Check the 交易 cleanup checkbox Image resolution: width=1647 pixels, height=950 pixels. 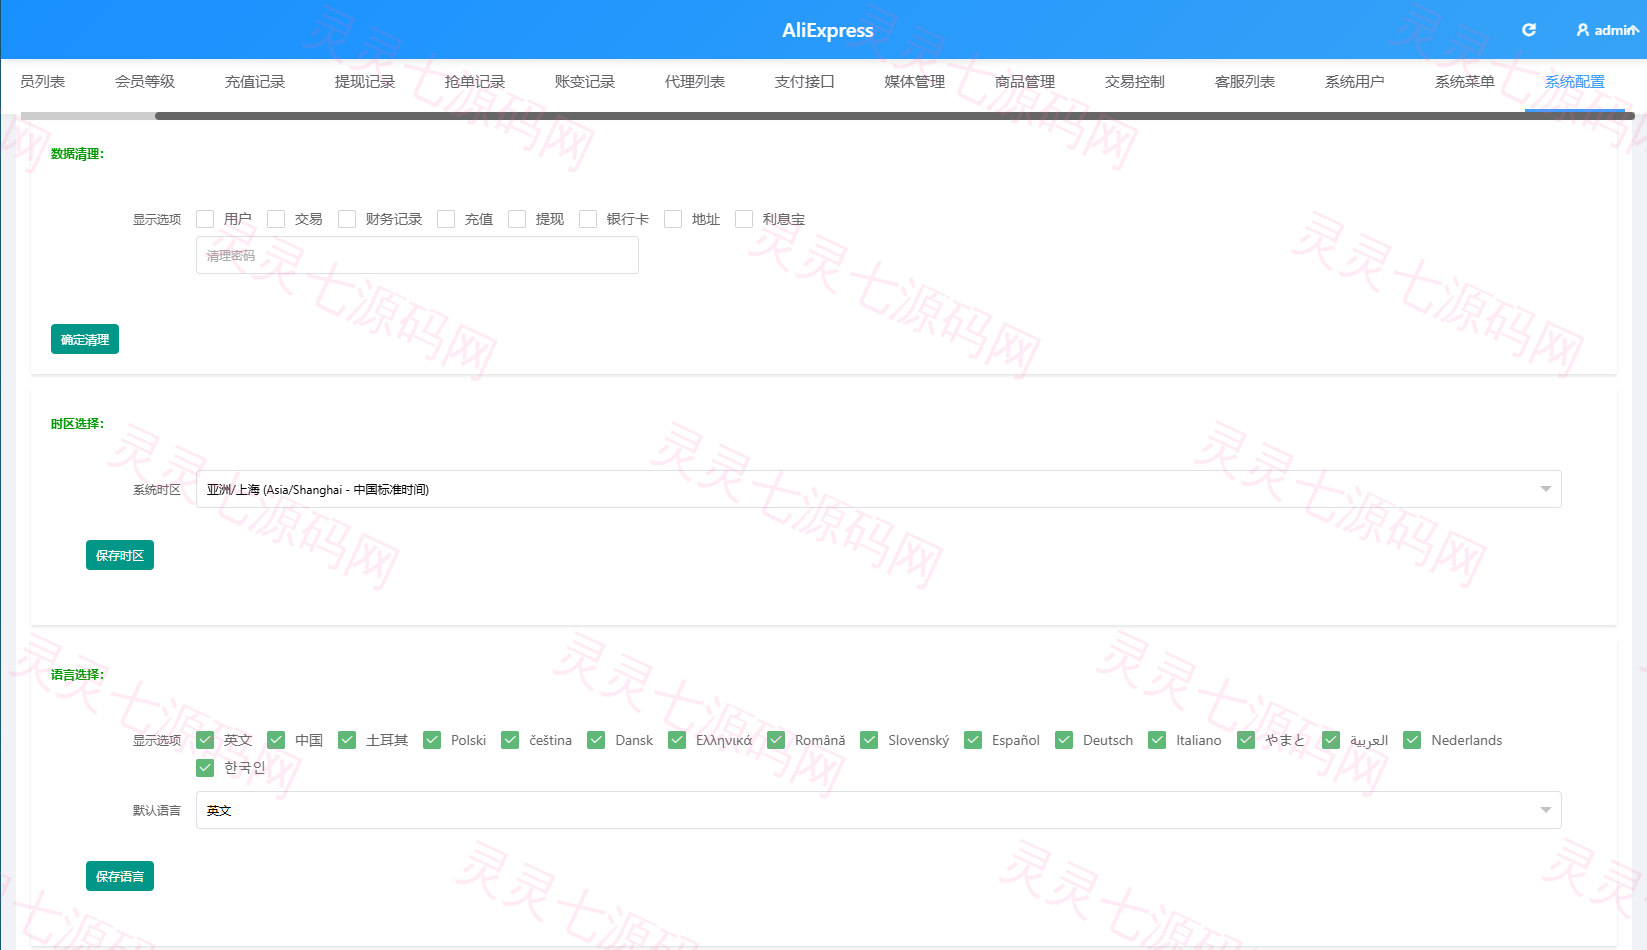pos(276,219)
